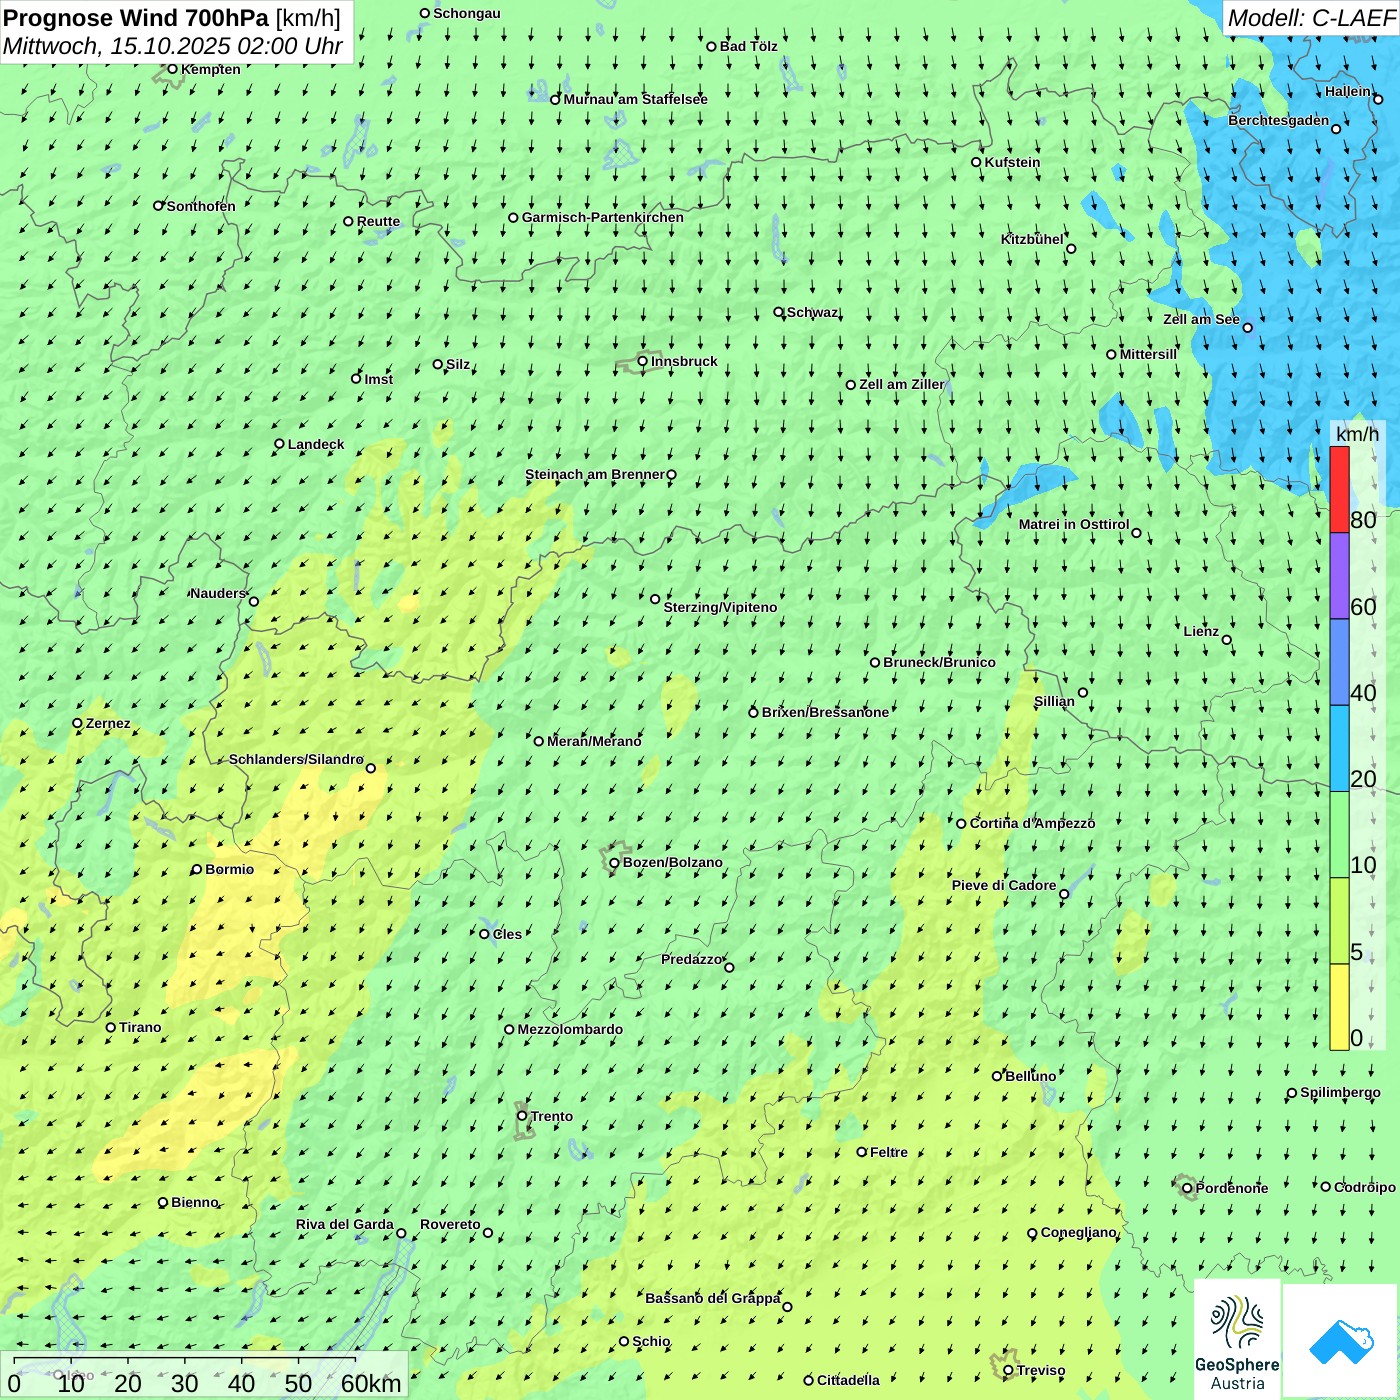This screenshot has height=1400, width=1400.
Task: Click the yellow 0 km/h legend swatch
Action: coord(1339,1007)
